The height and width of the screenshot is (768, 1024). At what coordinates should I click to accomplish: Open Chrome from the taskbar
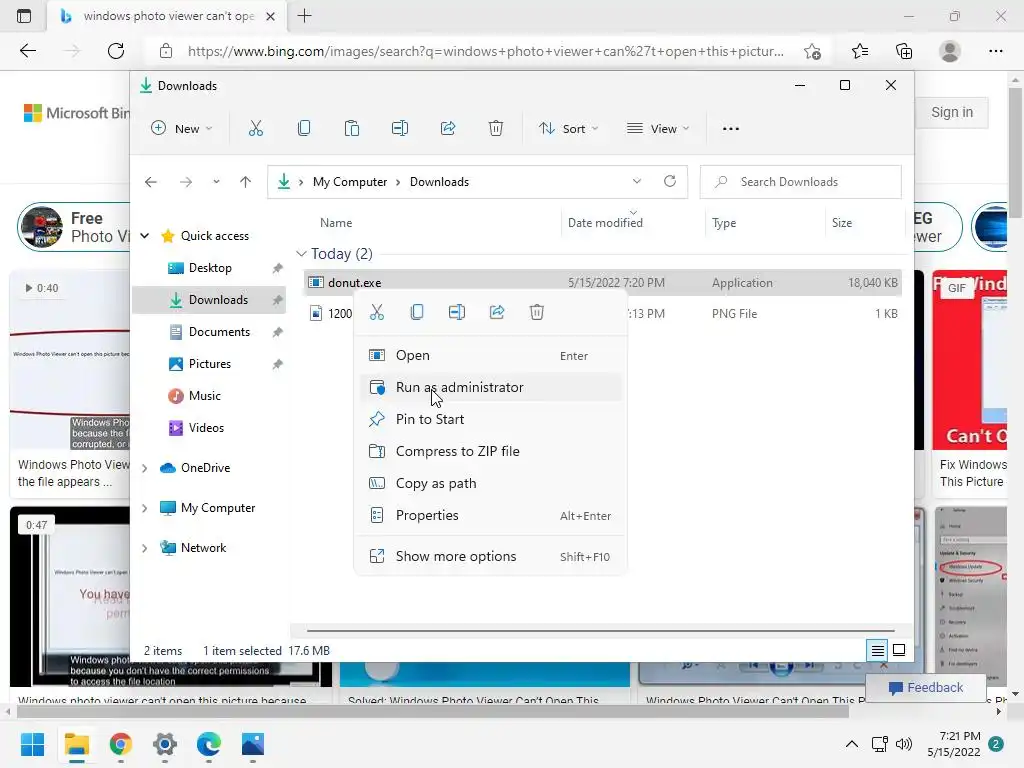click(121, 744)
